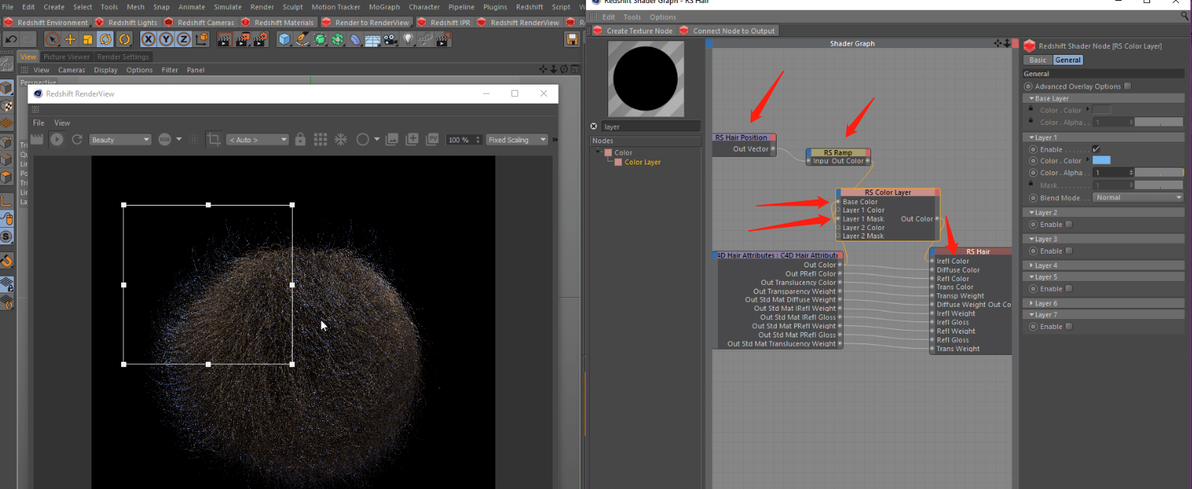
Task: Open the Blend Mode Normal dropdown
Action: (1137, 198)
